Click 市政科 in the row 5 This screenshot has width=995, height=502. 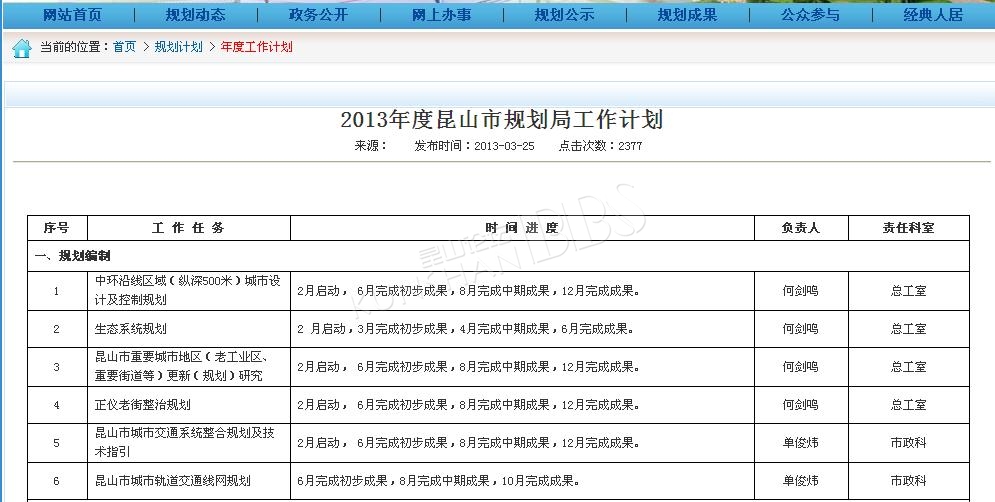[909, 442]
